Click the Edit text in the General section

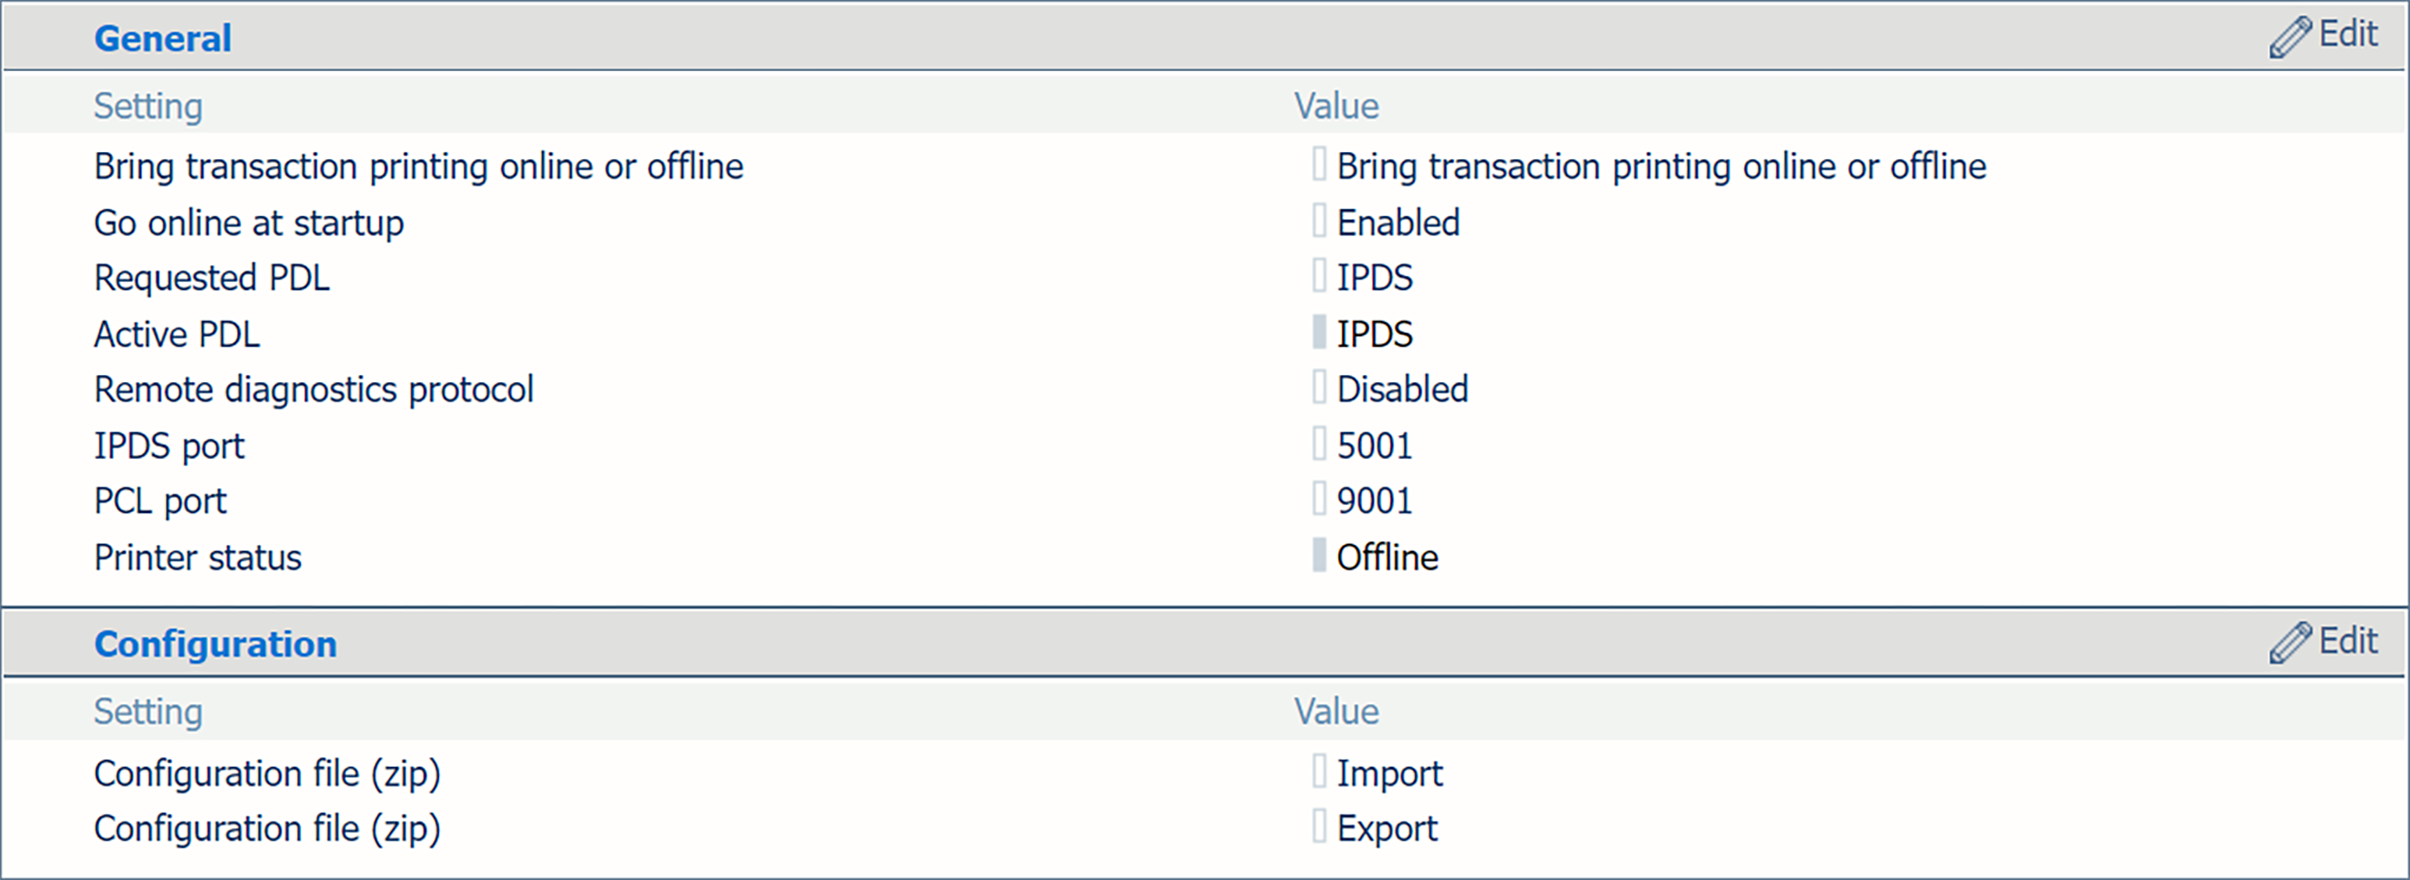coord(2348,34)
